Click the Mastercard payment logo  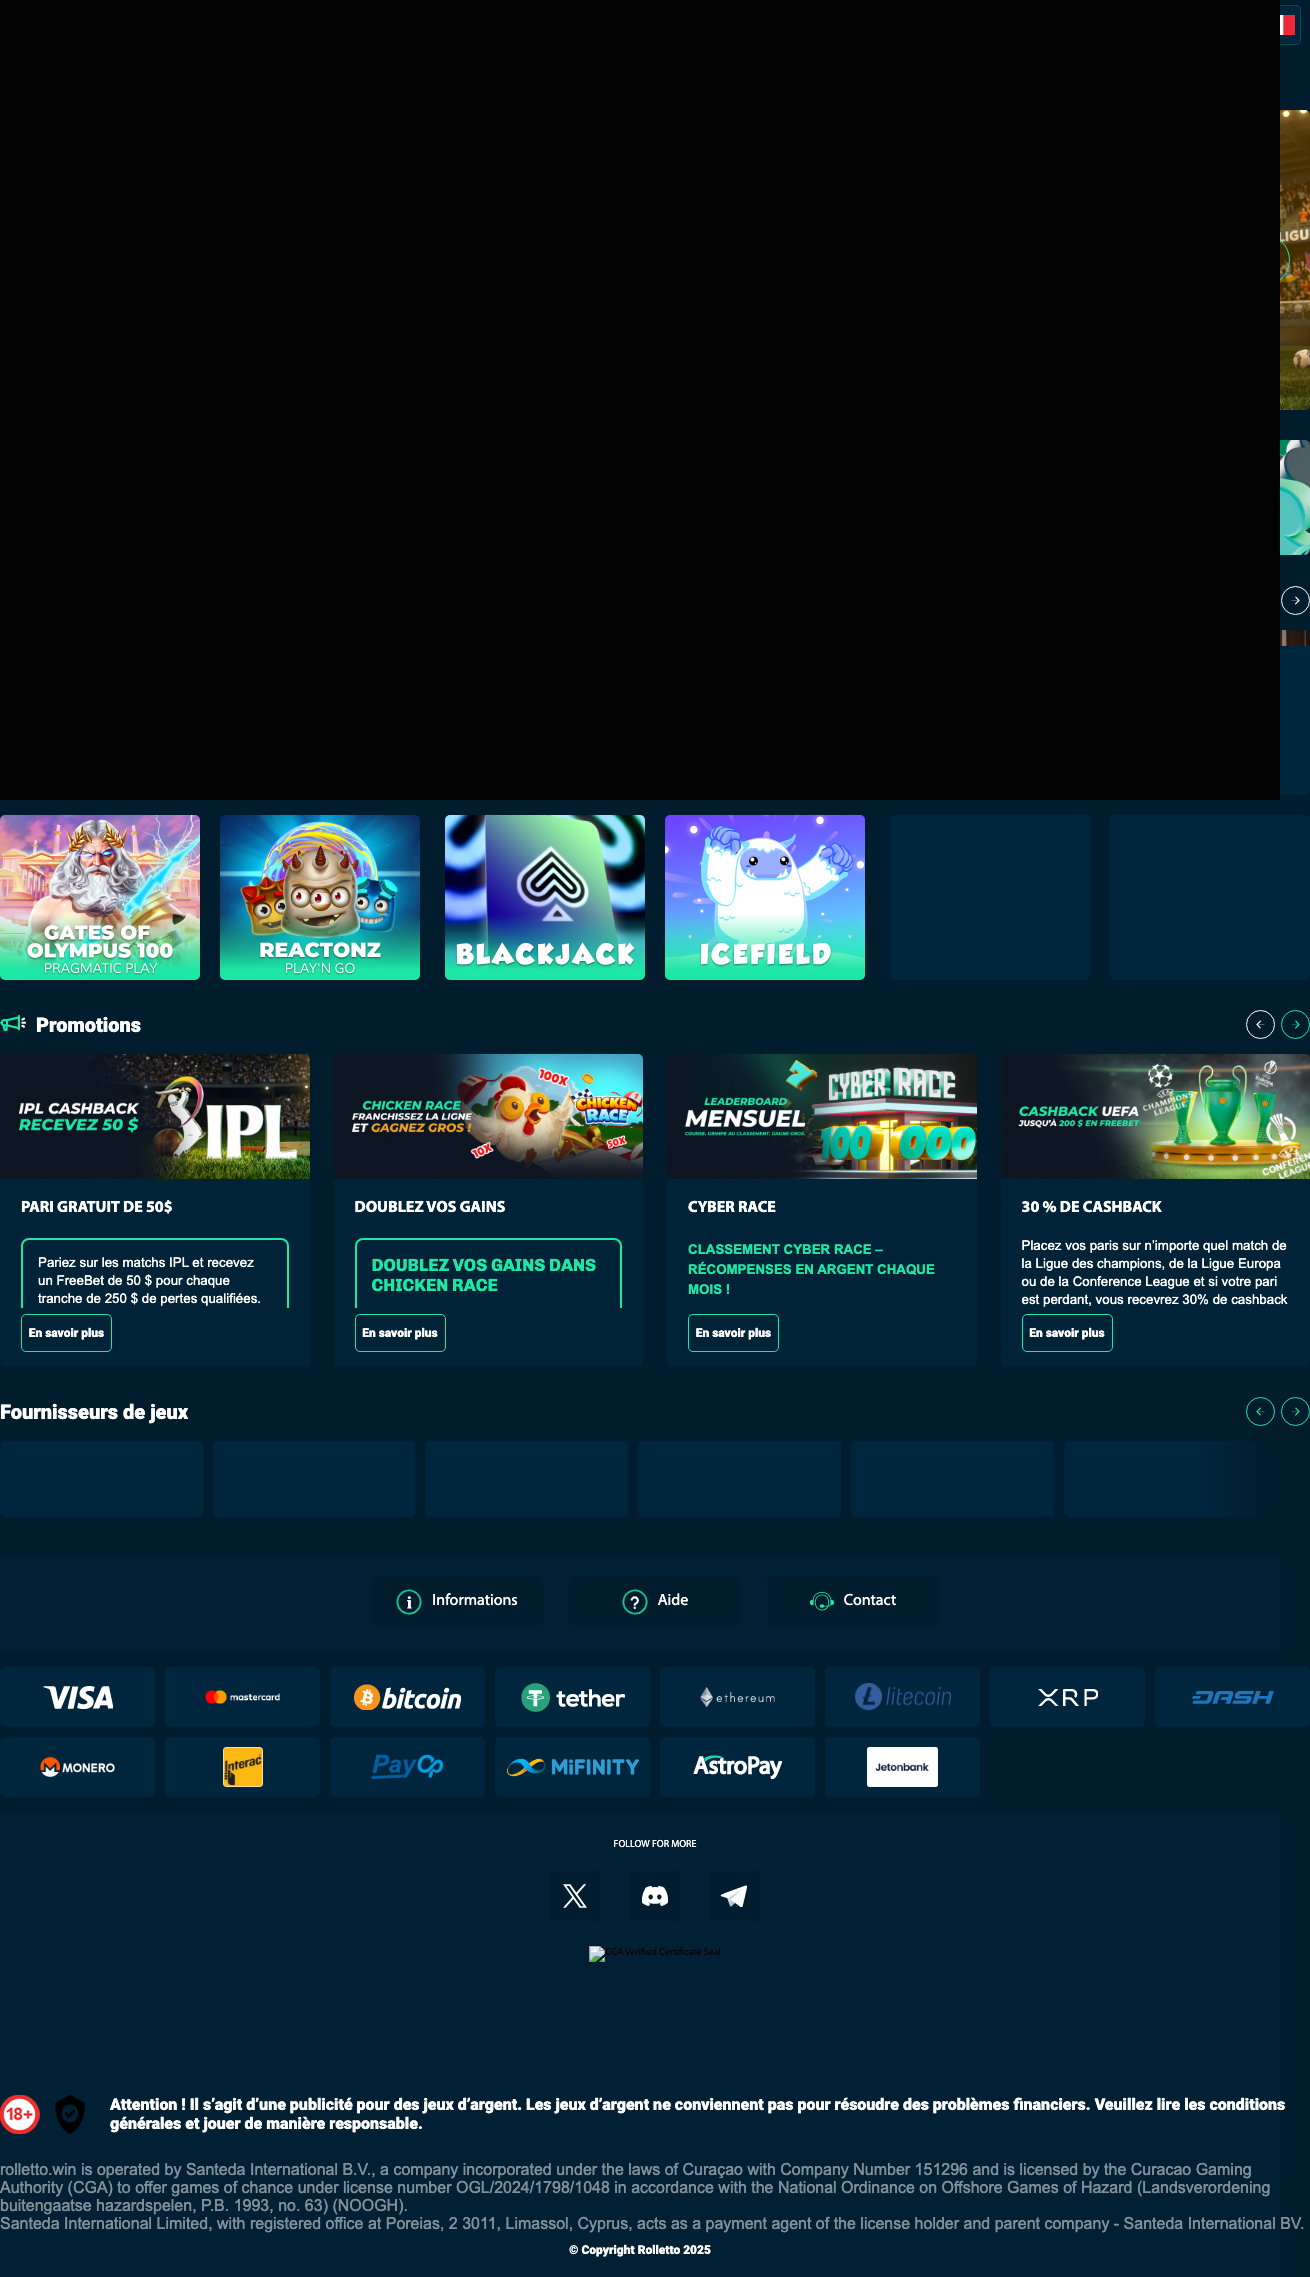point(242,1697)
